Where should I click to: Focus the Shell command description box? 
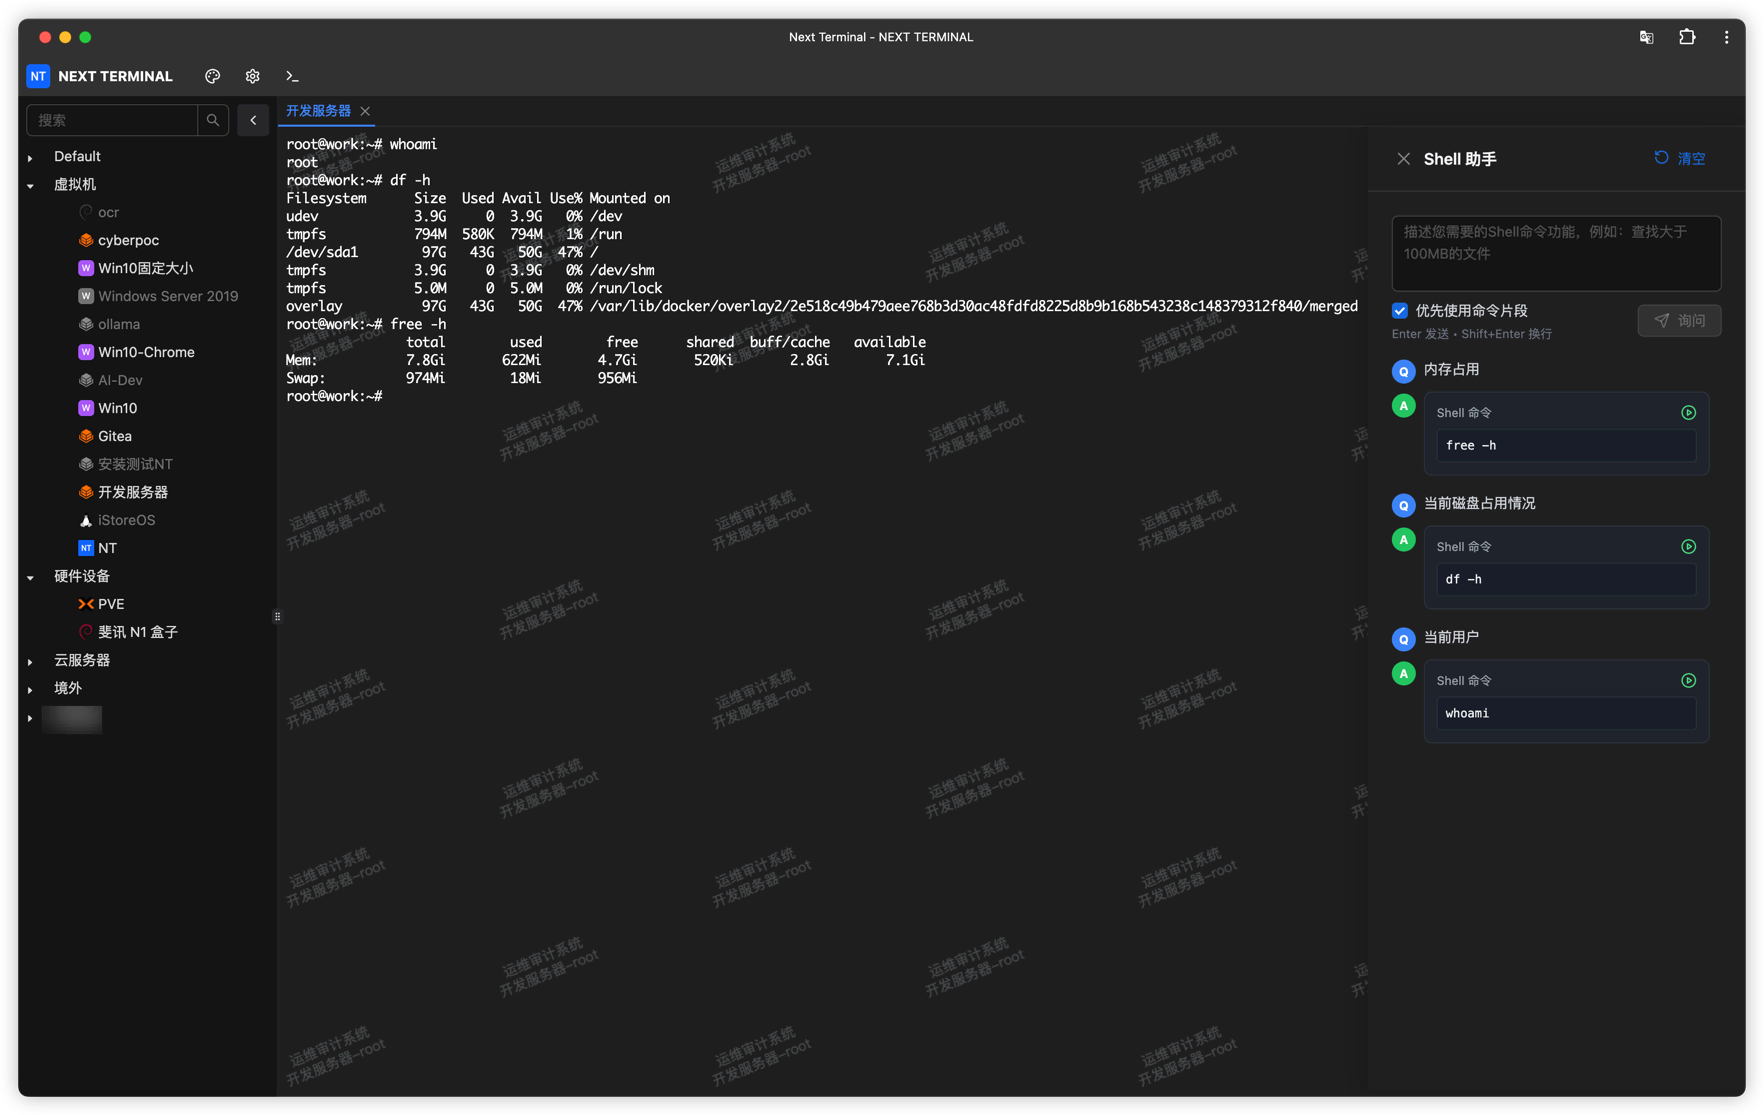click(1555, 253)
